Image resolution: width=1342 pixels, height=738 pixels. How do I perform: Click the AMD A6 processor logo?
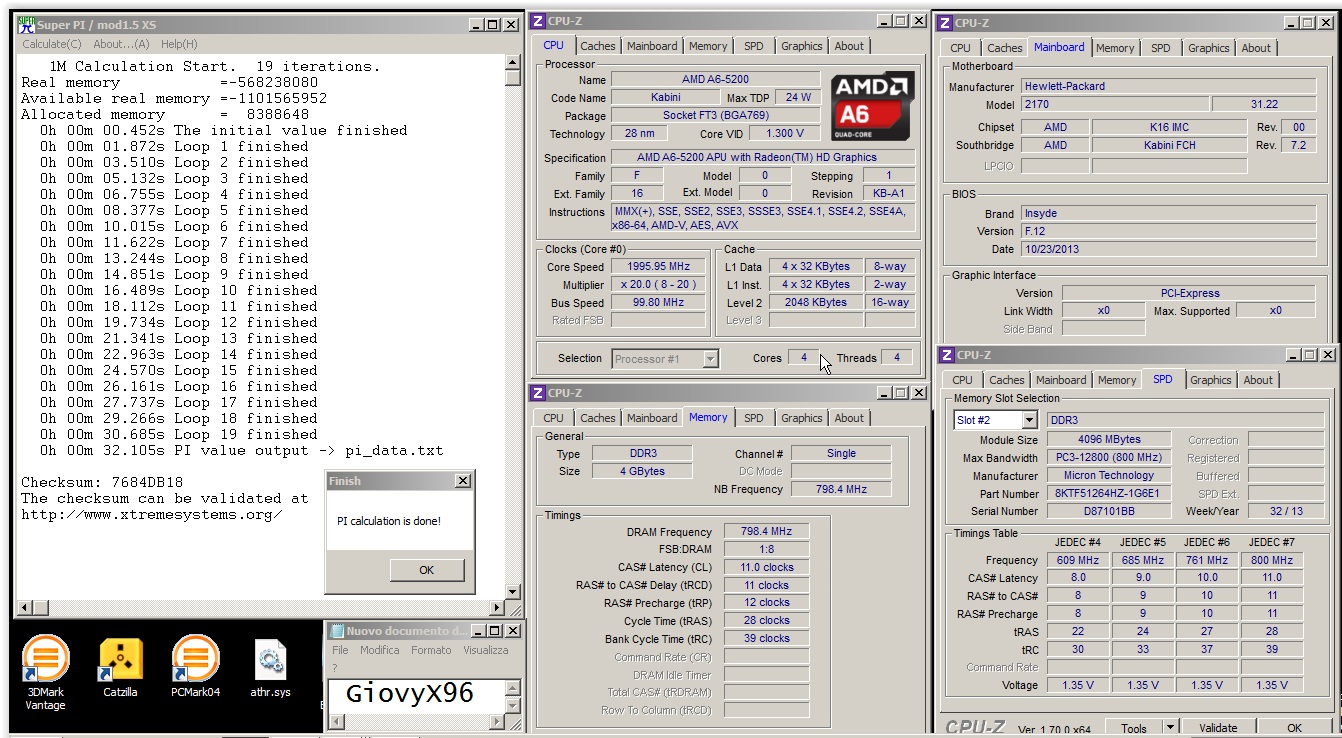871,106
